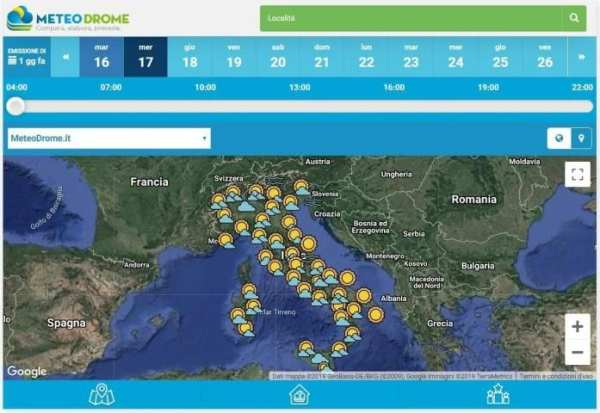
Task: Click the time slider handle
Action: click(16, 106)
